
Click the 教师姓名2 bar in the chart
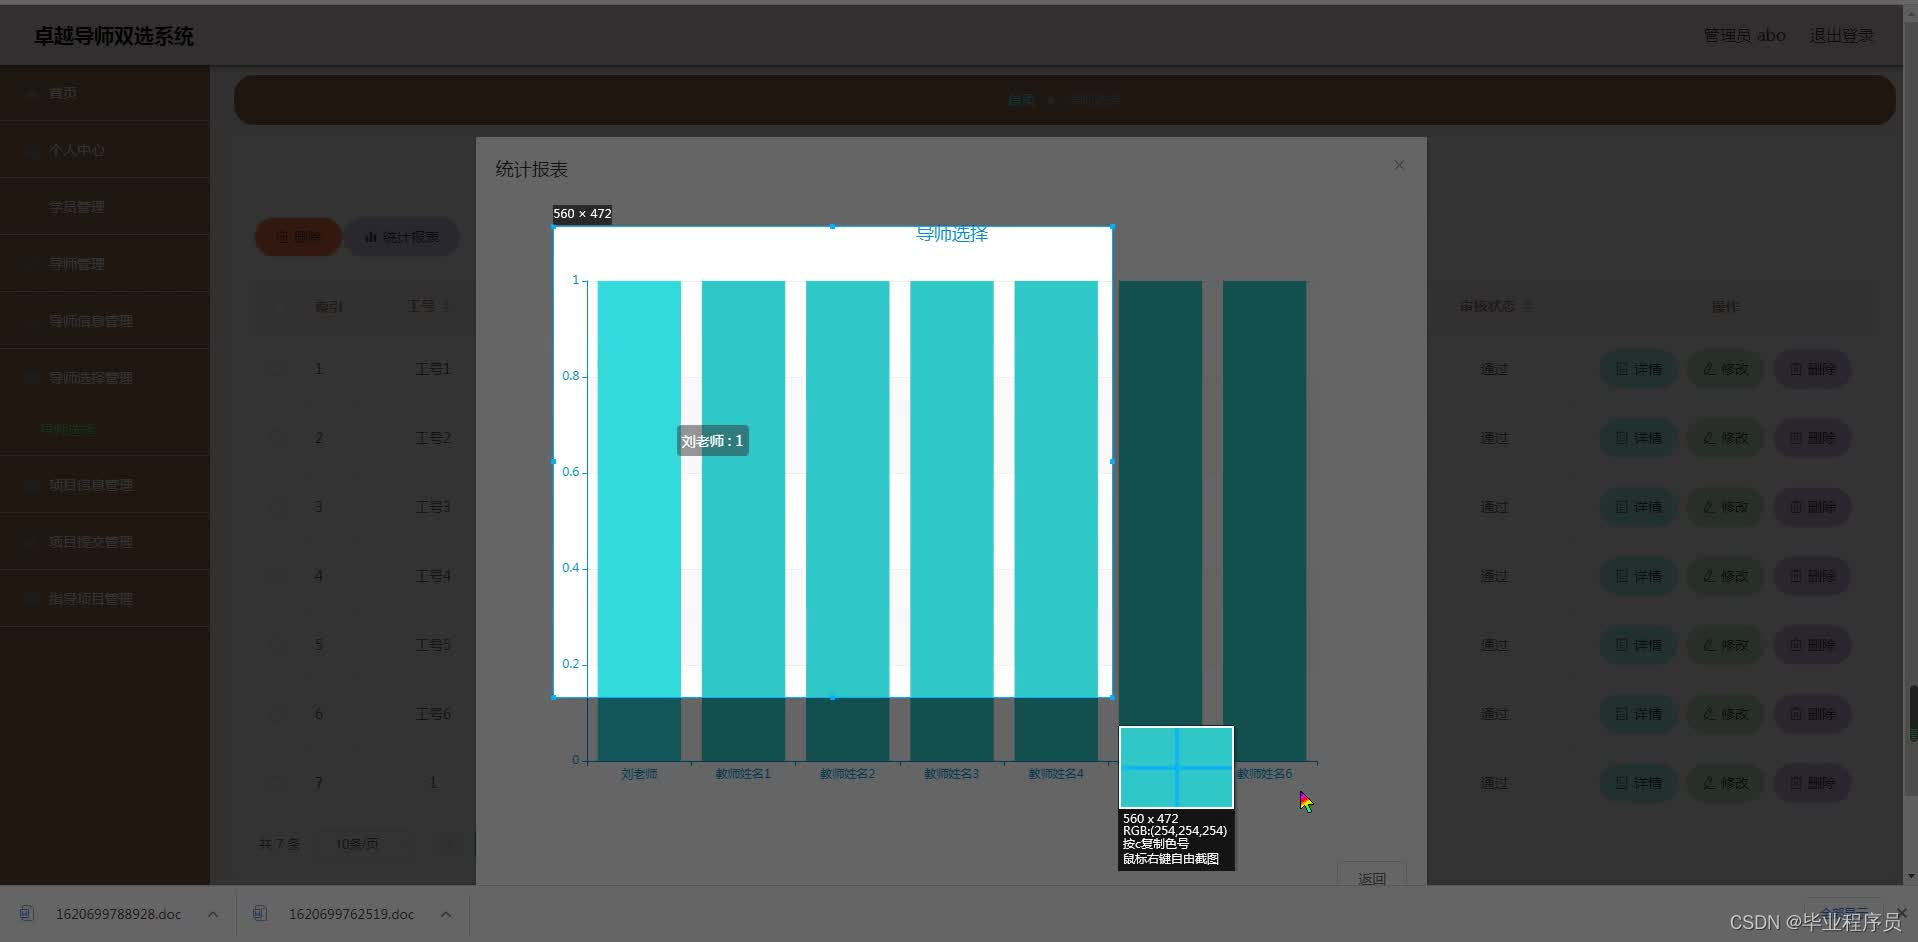pos(847,520)
